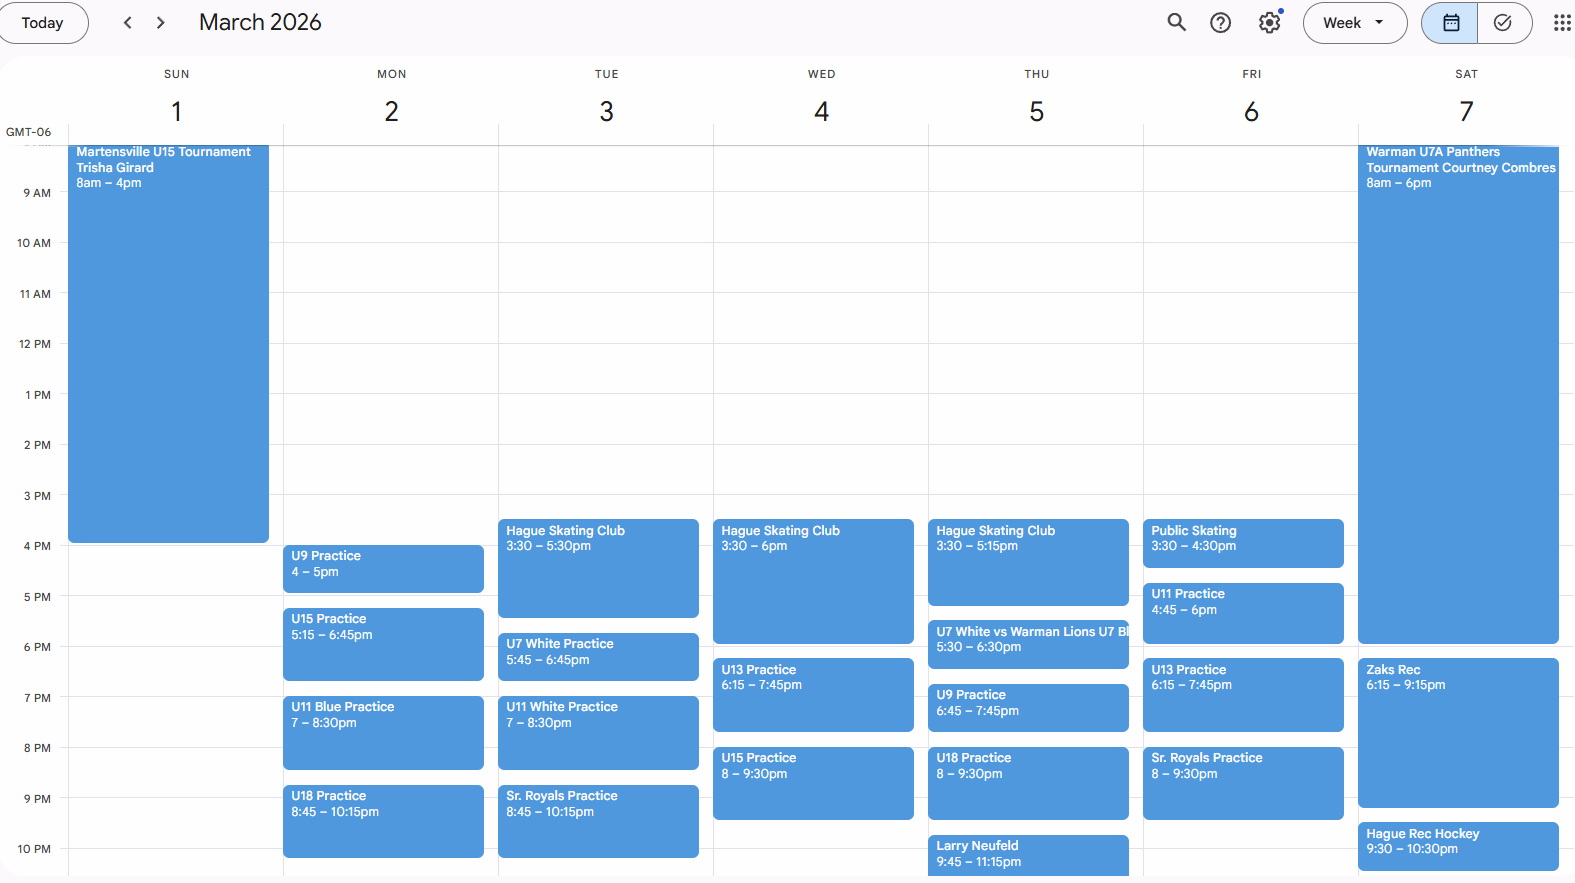Open the Help question mark icon
1575x883 pixels.
(1220, 23)
